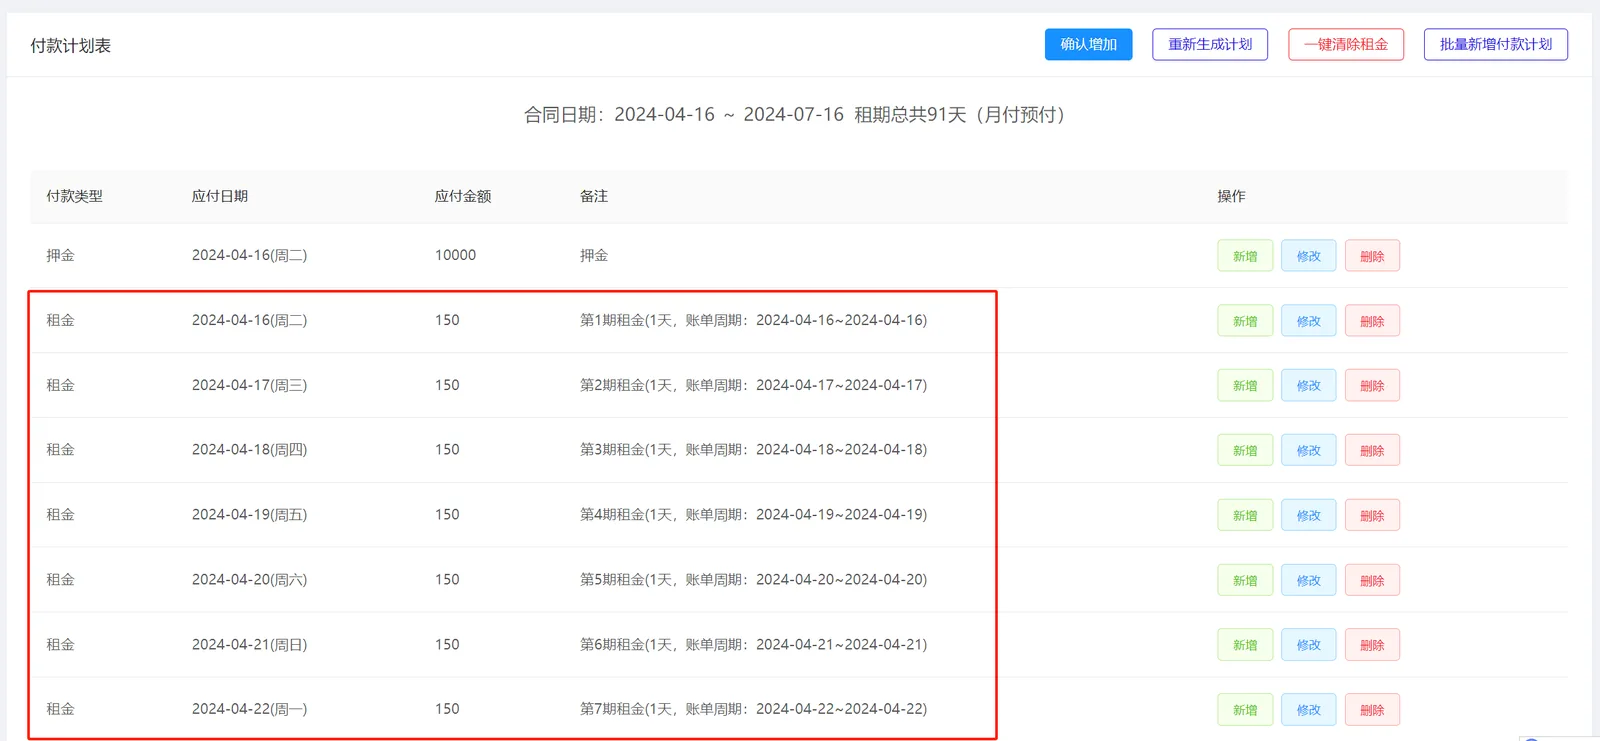
Task: Open 批量新增付款计划 batch add
Action: coord(1496,44)
